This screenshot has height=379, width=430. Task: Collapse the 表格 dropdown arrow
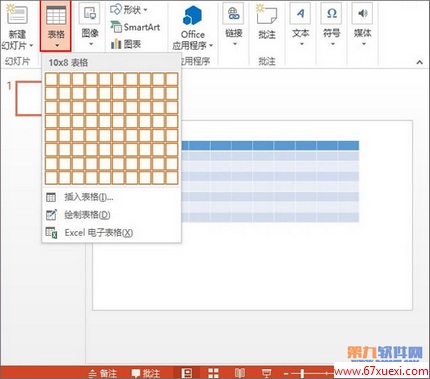(x=57, y=45)
